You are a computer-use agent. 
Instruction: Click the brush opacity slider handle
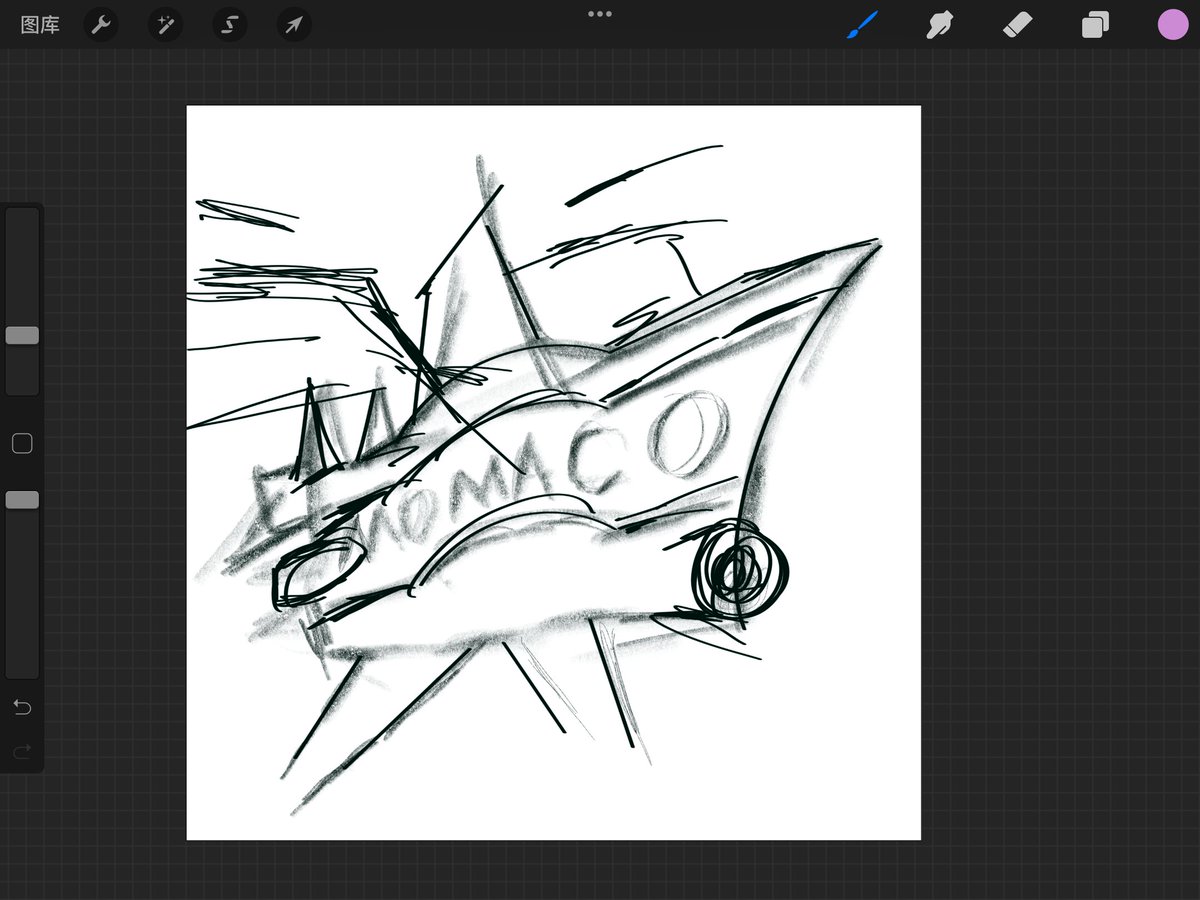point(22,499)
